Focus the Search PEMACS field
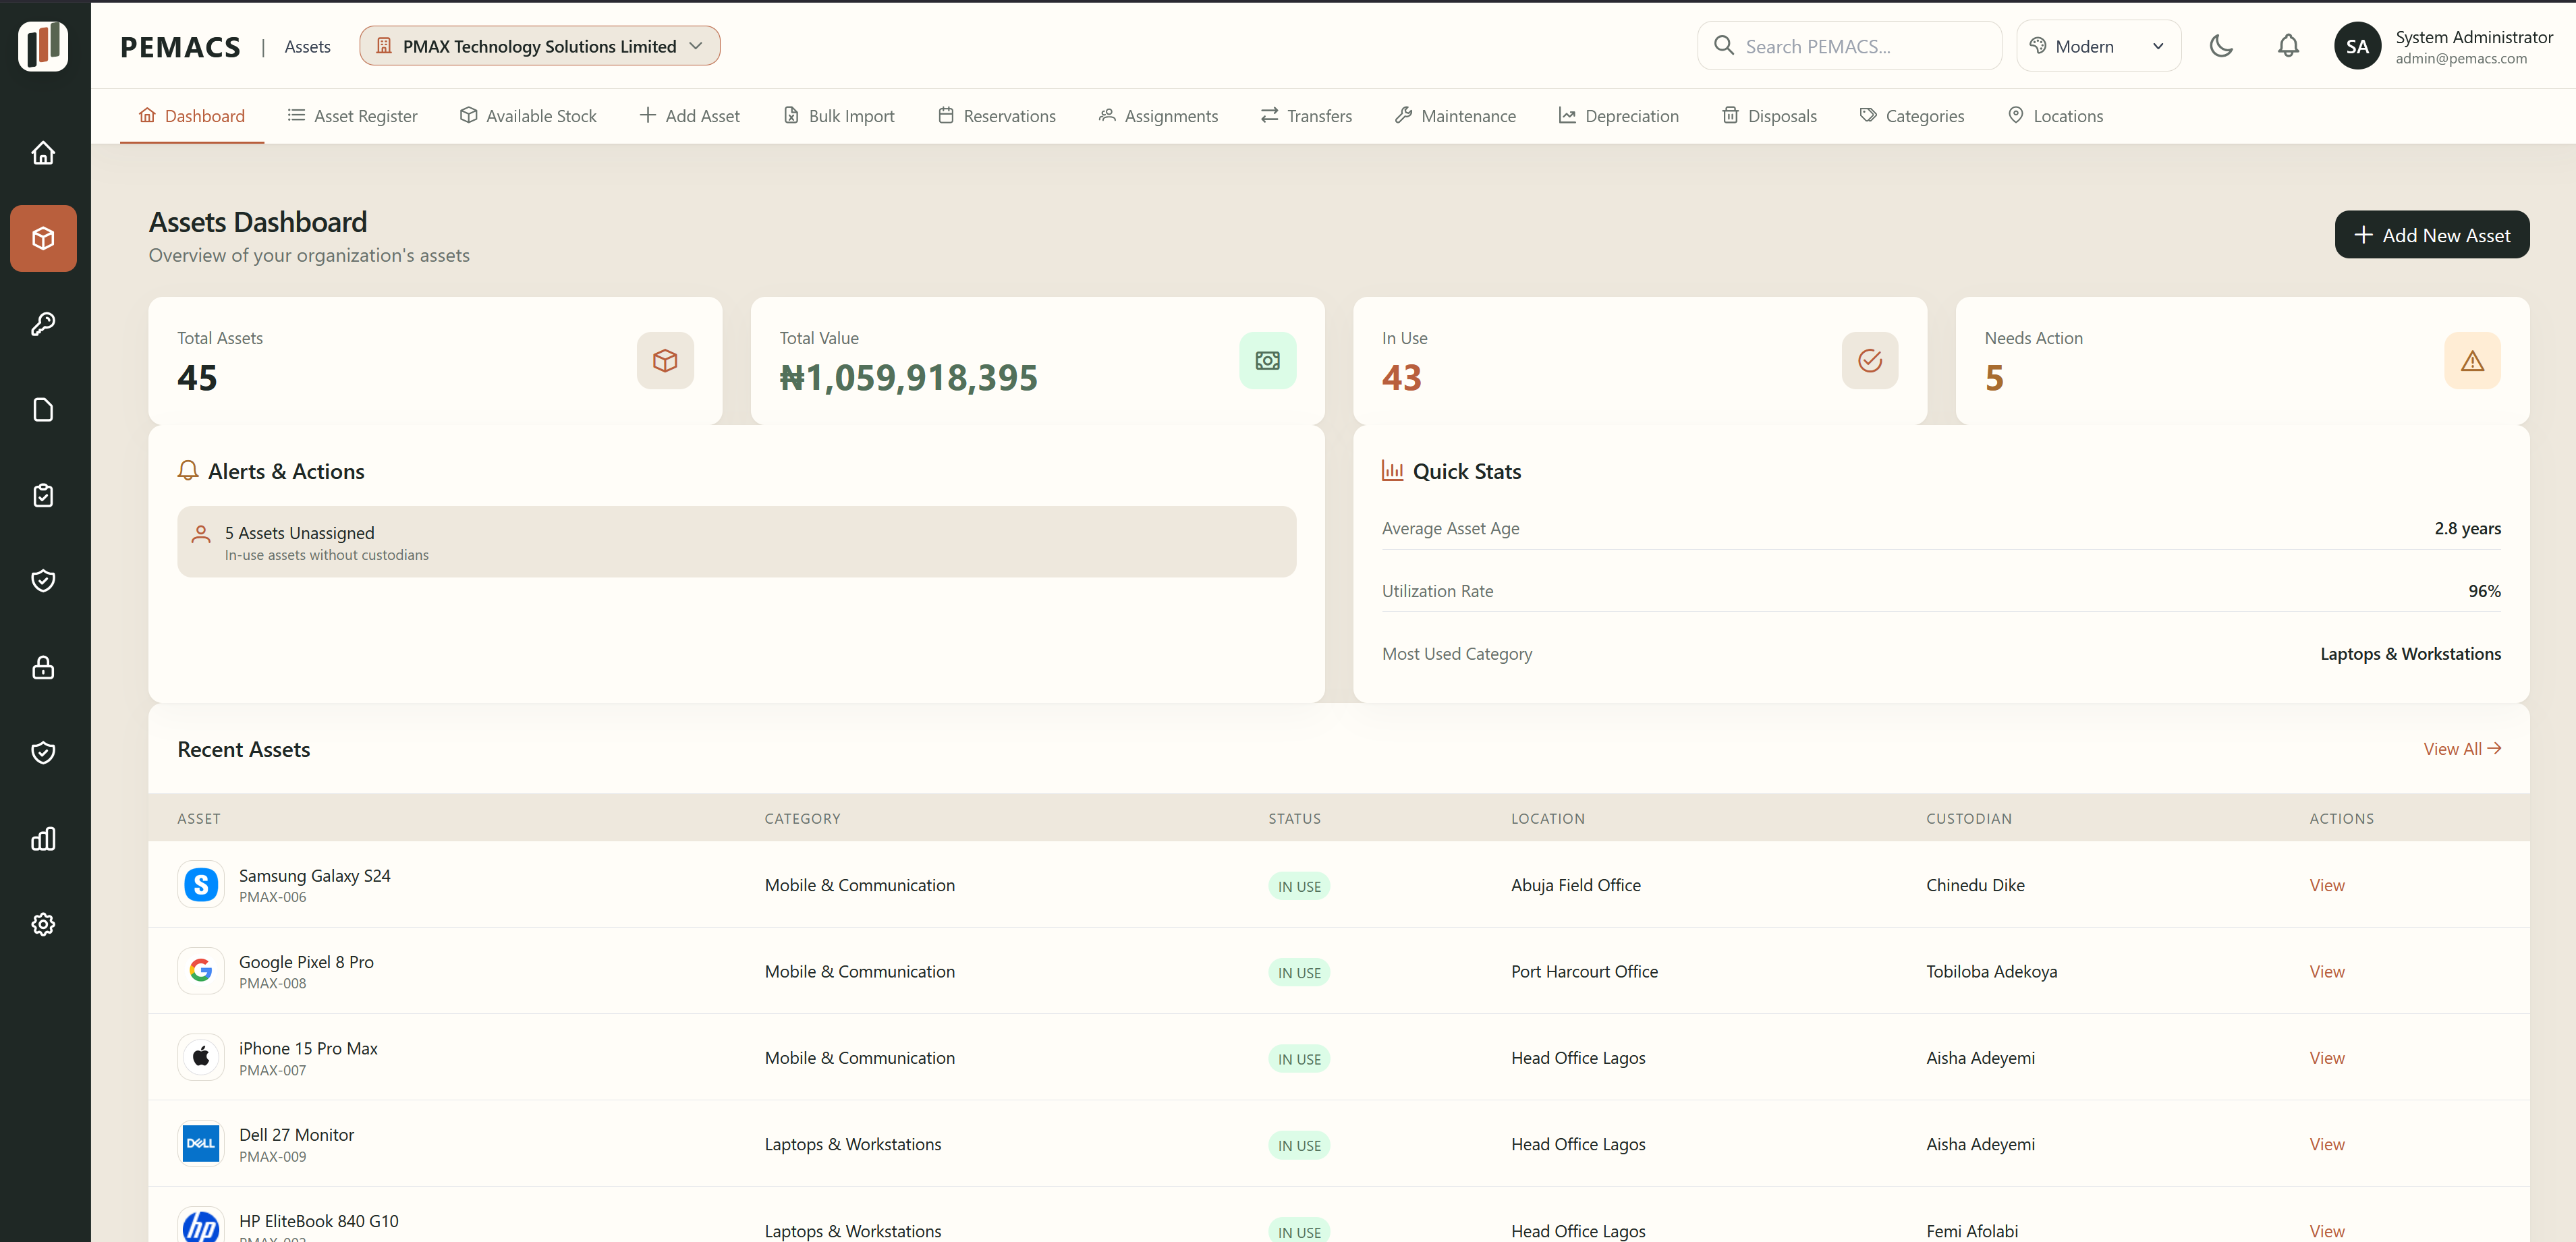The height and width of the screenshot is (1242, 2576). 1850,46
